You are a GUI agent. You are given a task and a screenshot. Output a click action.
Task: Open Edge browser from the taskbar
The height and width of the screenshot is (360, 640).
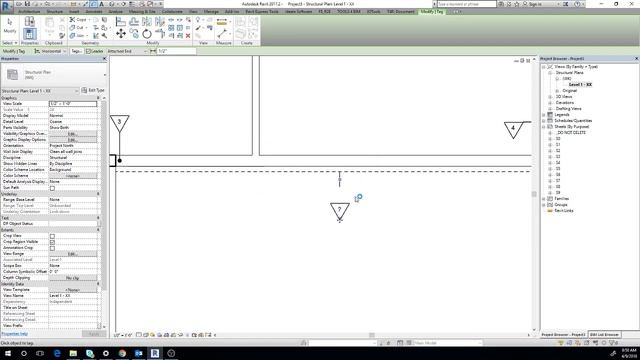pos(57,353)
